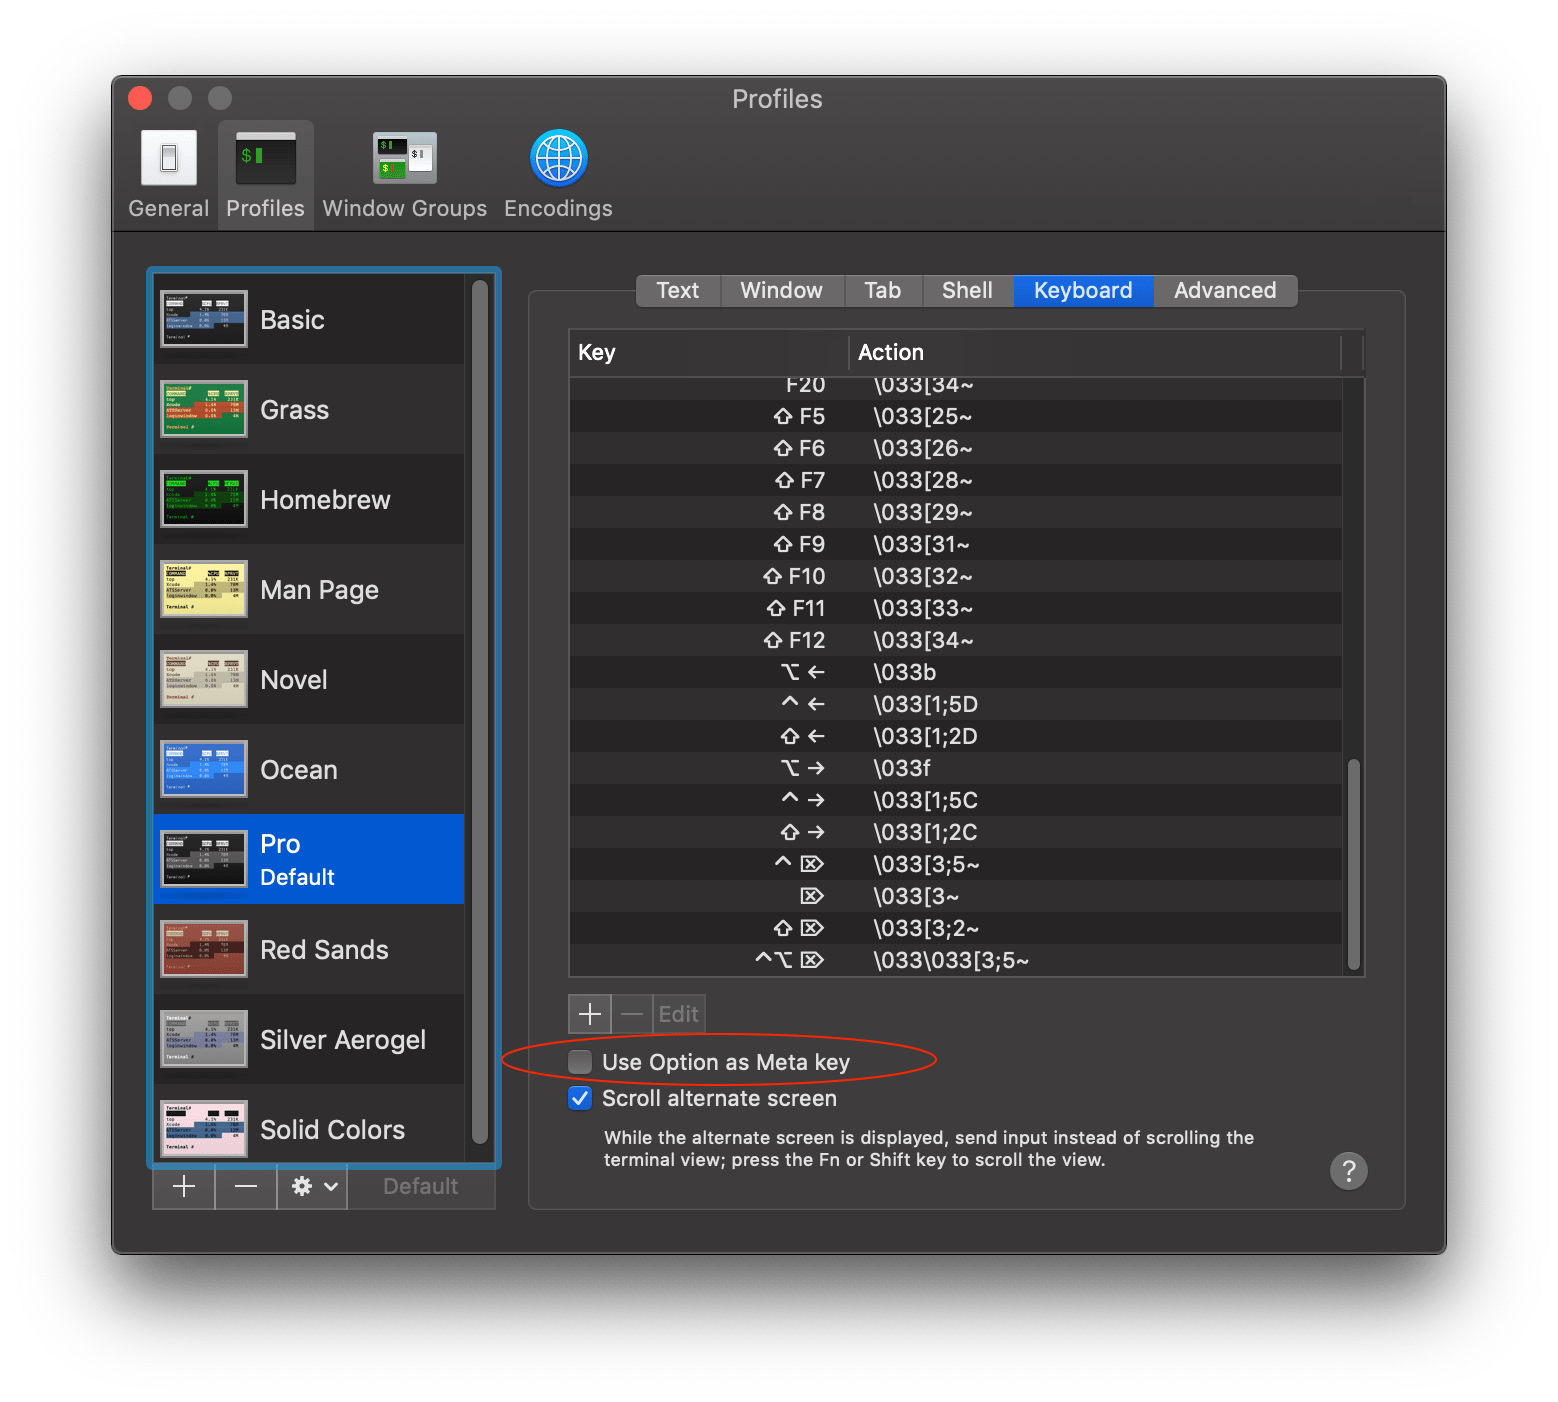This screenshot has height=1402, width=1558.
Task: Switch to the Advanced tab
Action: tap(1225, 290)
